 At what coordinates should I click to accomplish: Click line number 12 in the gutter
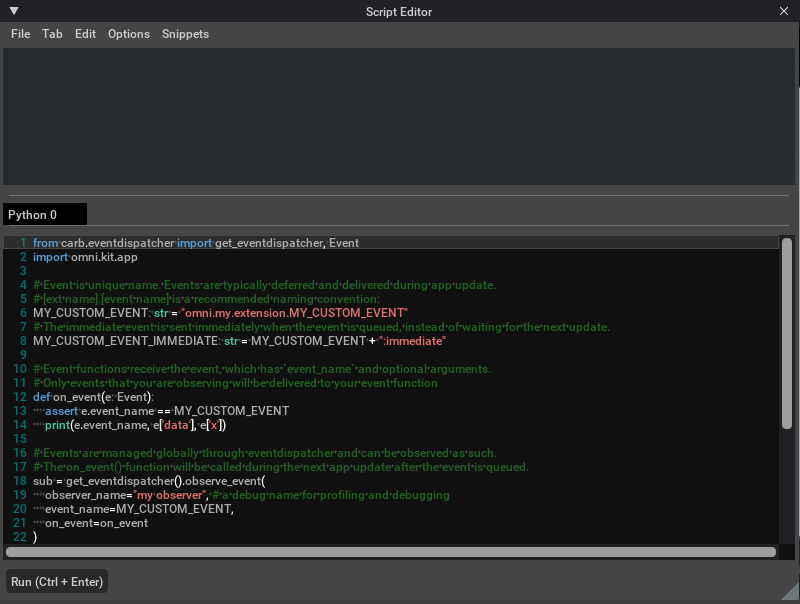[x=20, y=397]
